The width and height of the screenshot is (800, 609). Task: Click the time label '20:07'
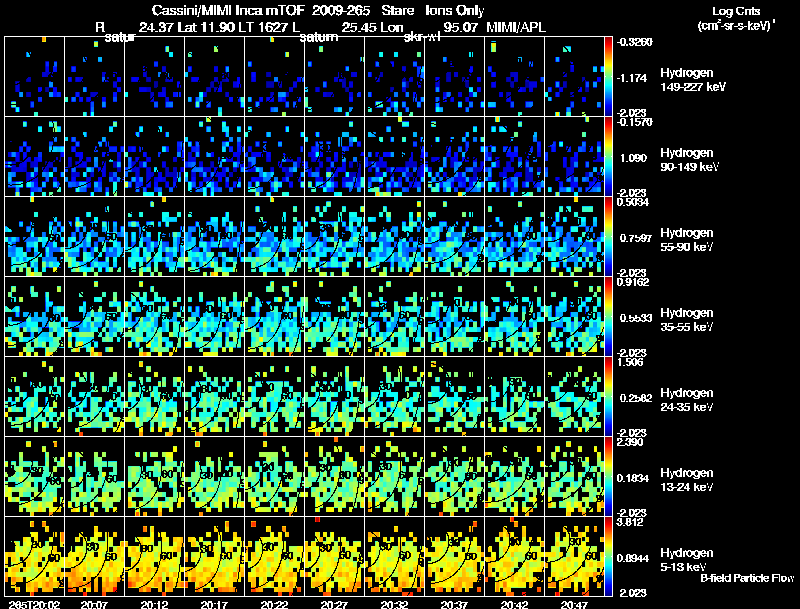click(94, 604)
